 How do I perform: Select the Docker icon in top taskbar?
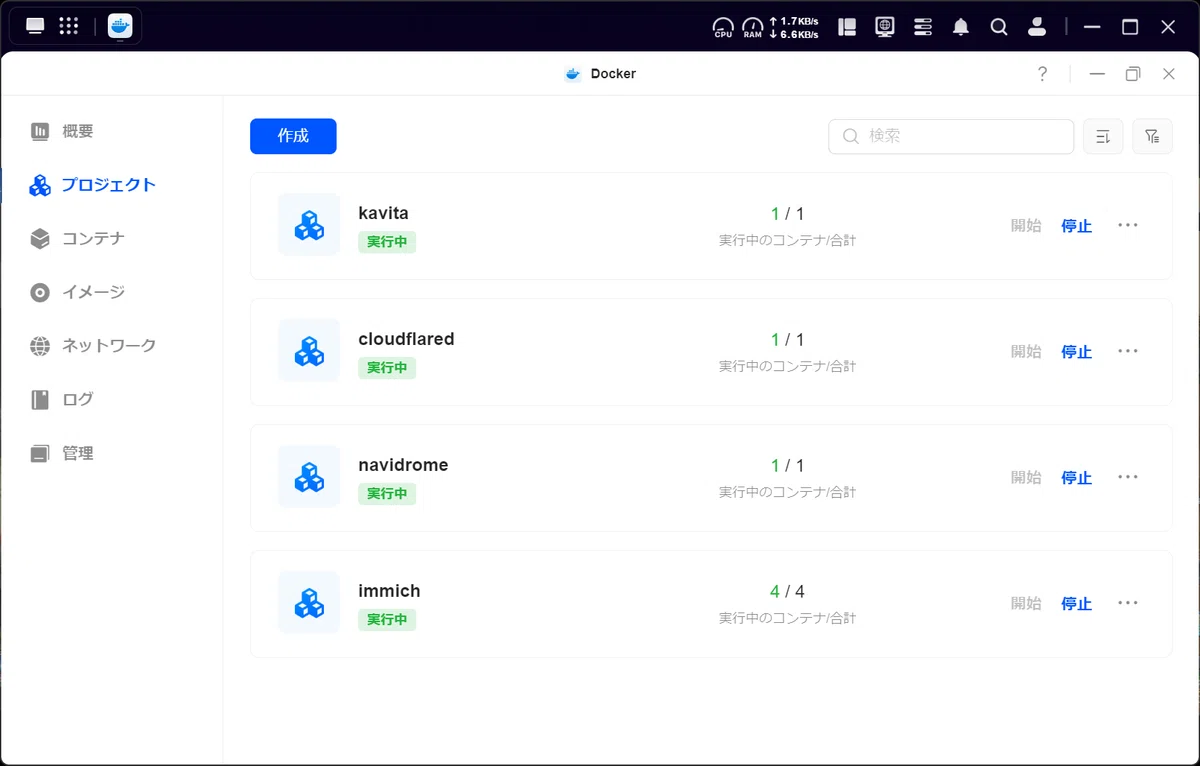pyautogui.click(x=120, y=27)
